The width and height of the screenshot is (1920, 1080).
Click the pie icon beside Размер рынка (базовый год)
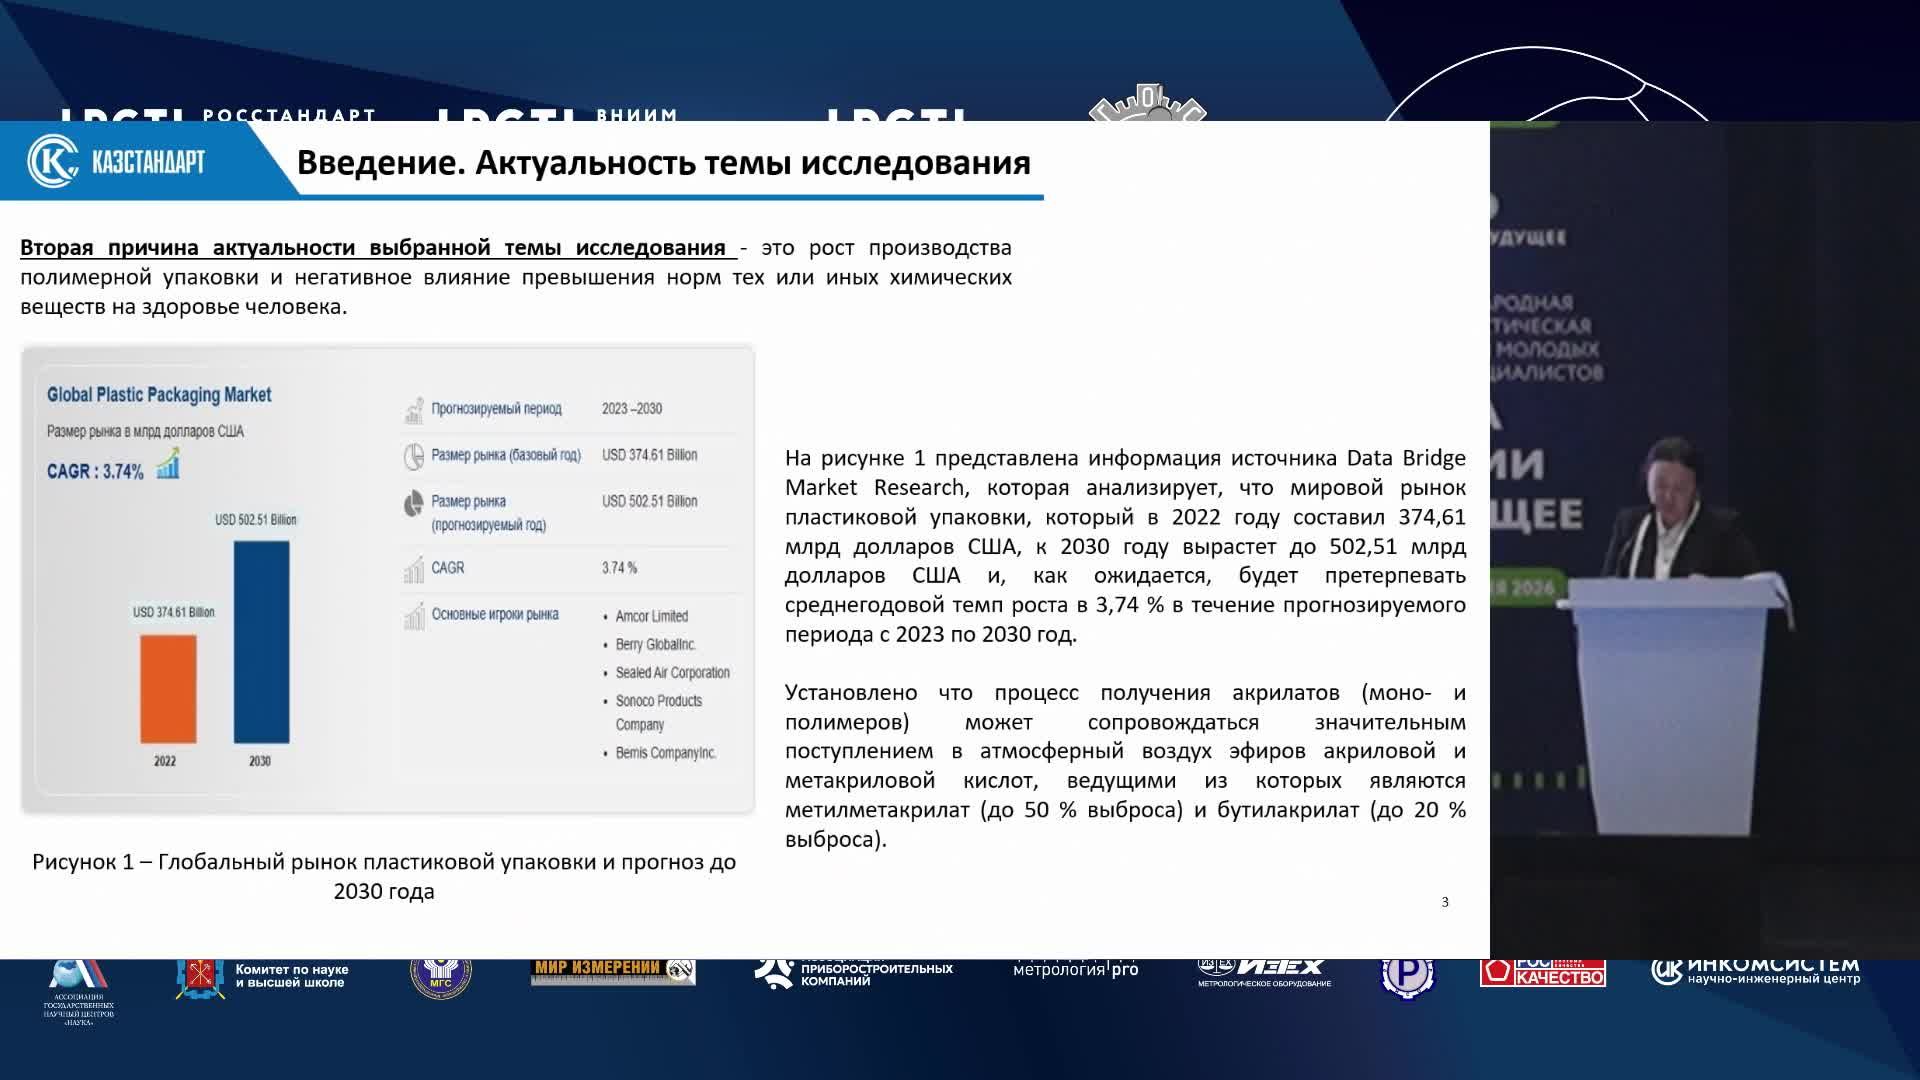414,456
